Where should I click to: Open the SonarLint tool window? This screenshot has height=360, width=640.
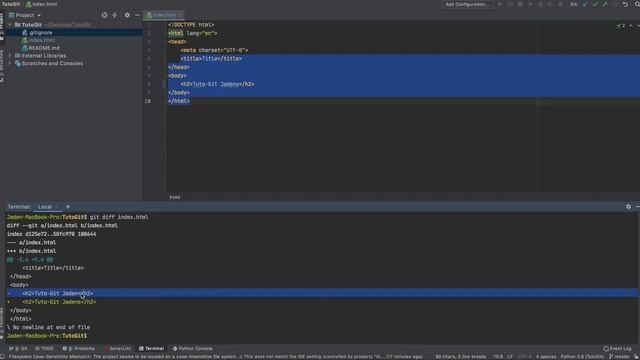[x=117, y=349]
